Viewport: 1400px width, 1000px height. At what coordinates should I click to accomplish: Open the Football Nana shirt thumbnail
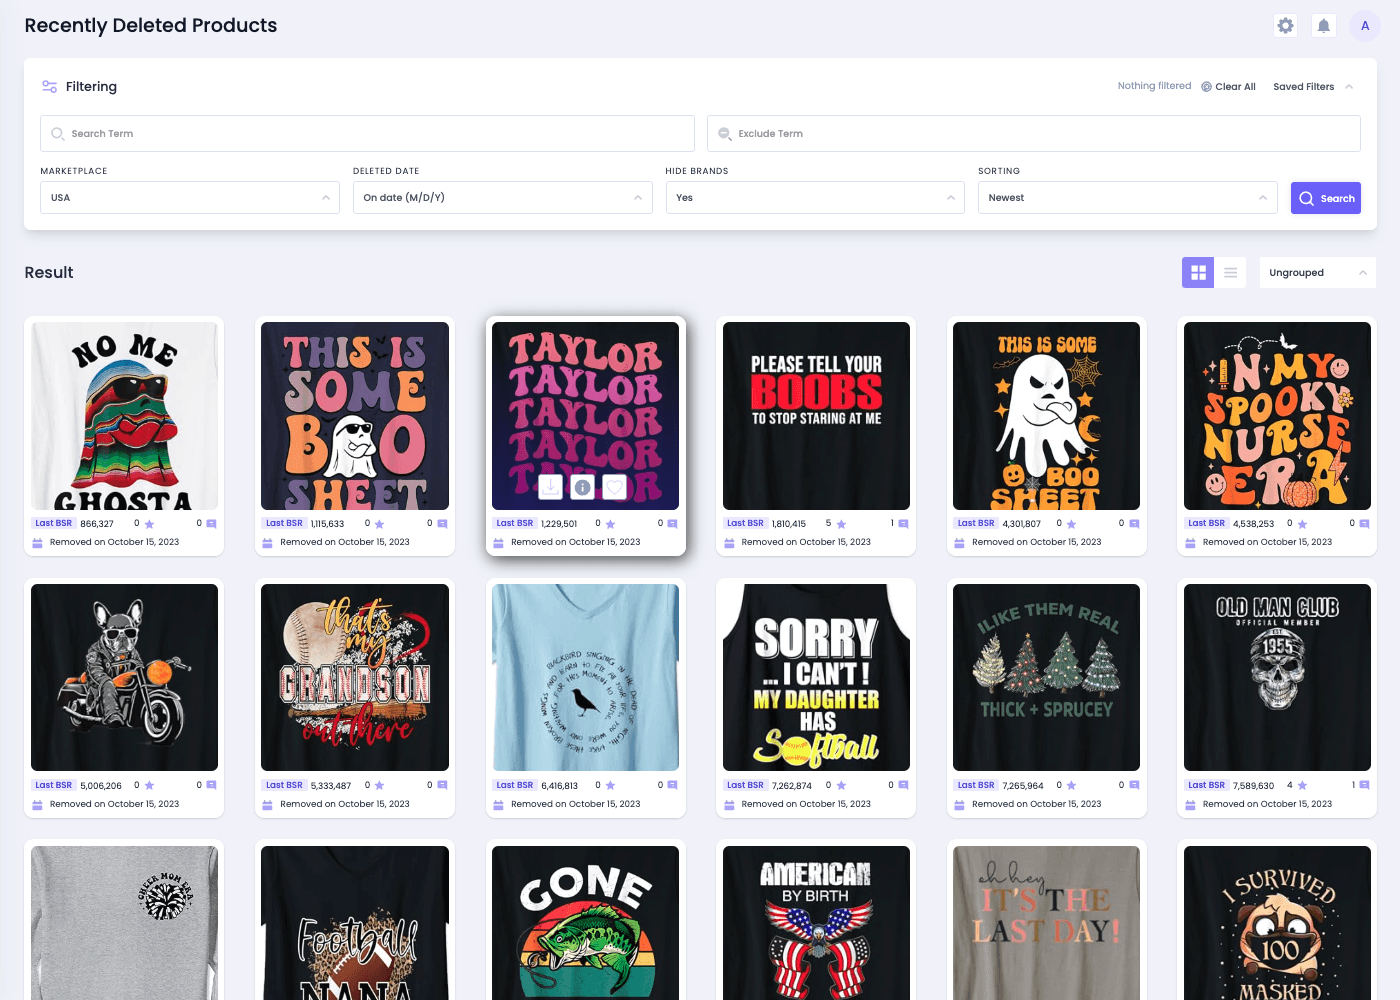(355, 923)
